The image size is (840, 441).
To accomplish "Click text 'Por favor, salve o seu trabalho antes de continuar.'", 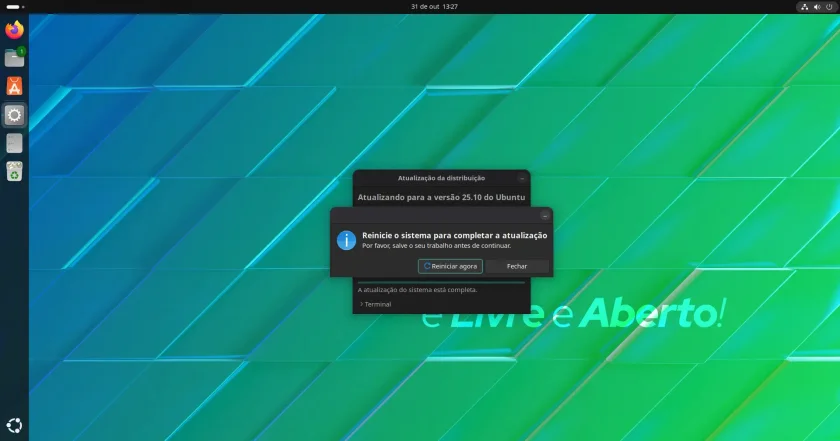I will click(437, 246).
